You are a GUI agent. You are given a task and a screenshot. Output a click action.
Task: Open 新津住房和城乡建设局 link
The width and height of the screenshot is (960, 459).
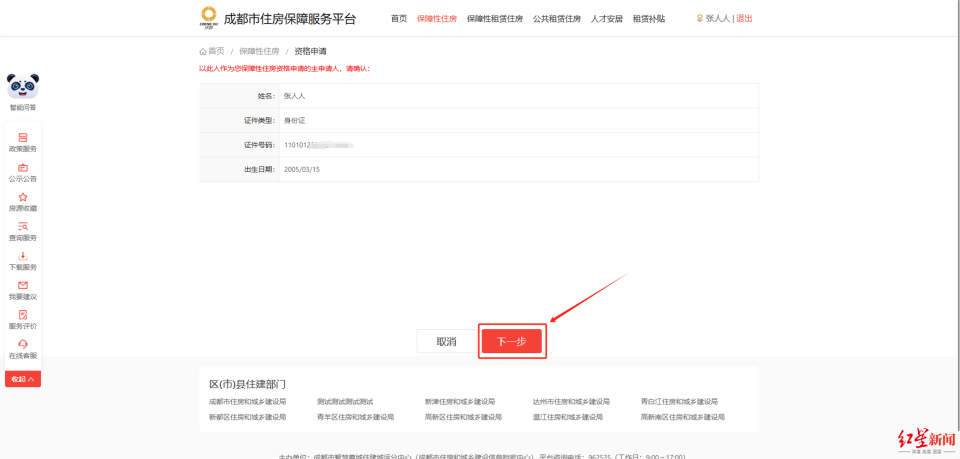[460, 402]
